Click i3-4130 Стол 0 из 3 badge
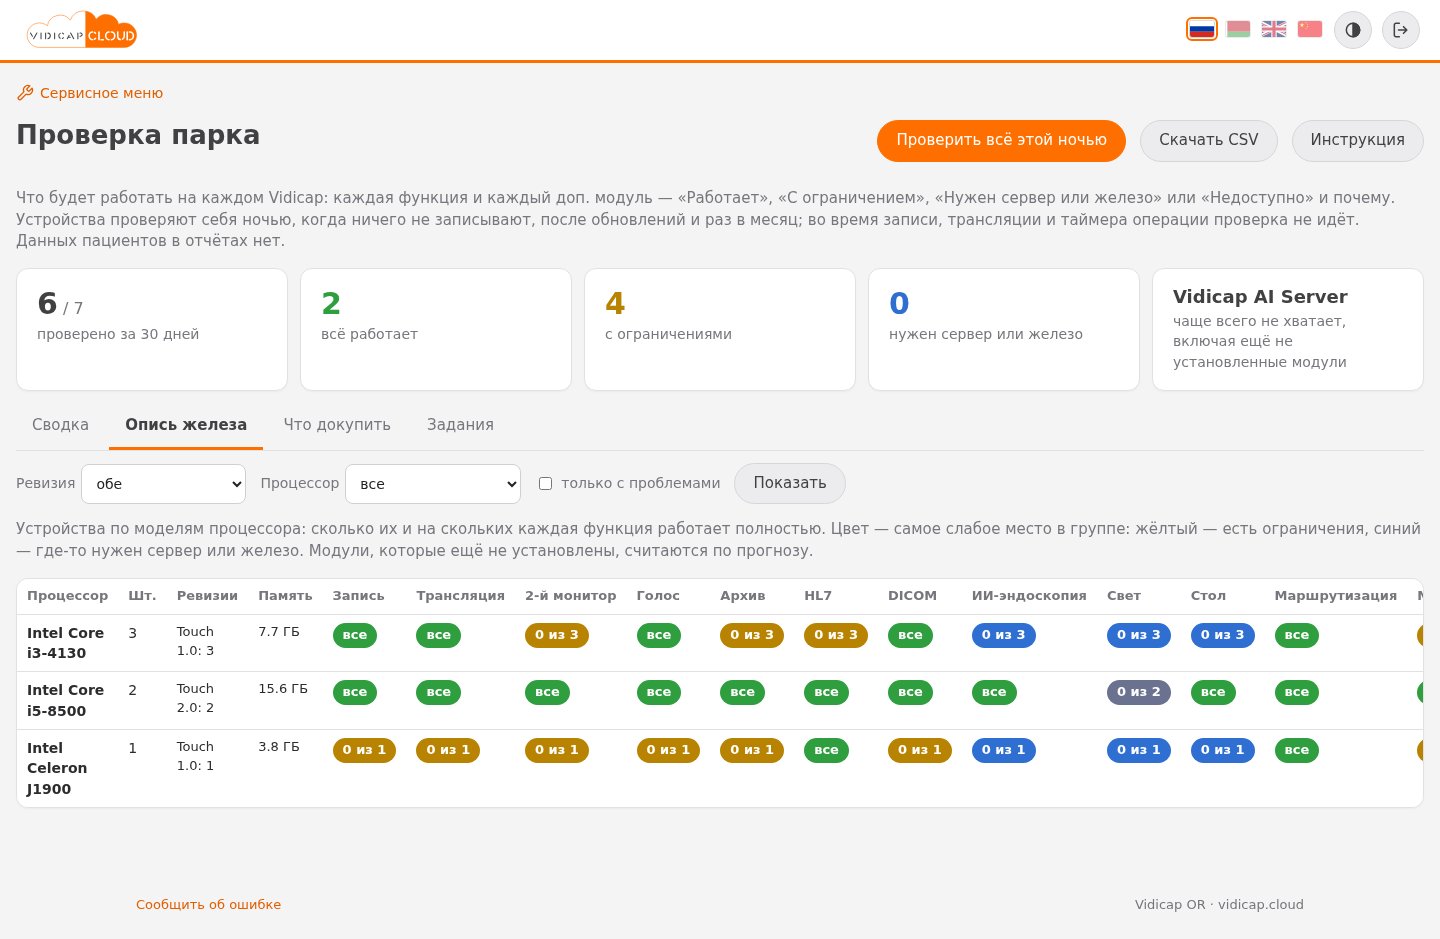1440x939 pixels. click(x=1223, y=635)
